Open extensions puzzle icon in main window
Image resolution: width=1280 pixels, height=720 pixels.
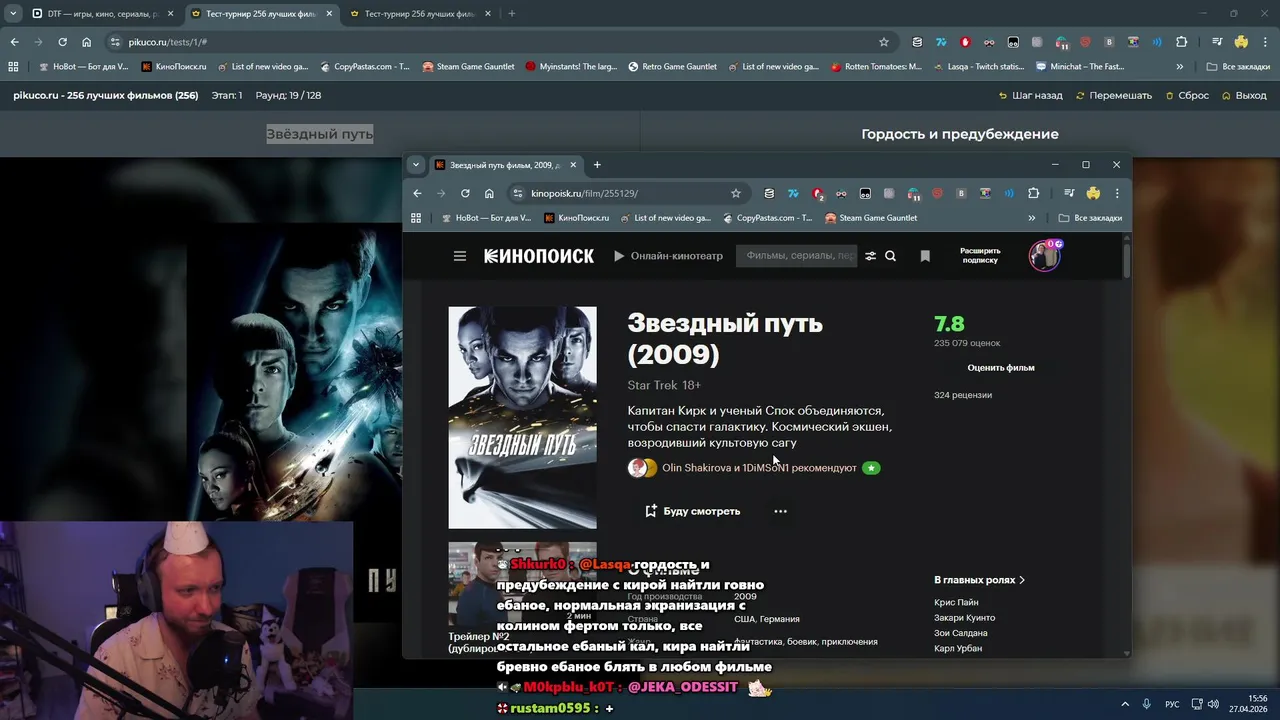pyautogui.click(x=1181, y=42)
